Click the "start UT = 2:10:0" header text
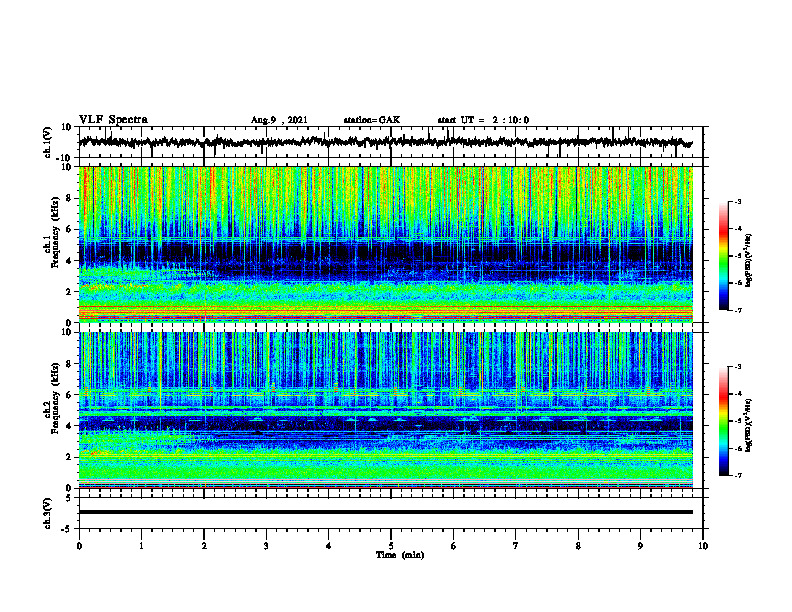Viewport: 792px width, 612px height. tap(483, 120)
